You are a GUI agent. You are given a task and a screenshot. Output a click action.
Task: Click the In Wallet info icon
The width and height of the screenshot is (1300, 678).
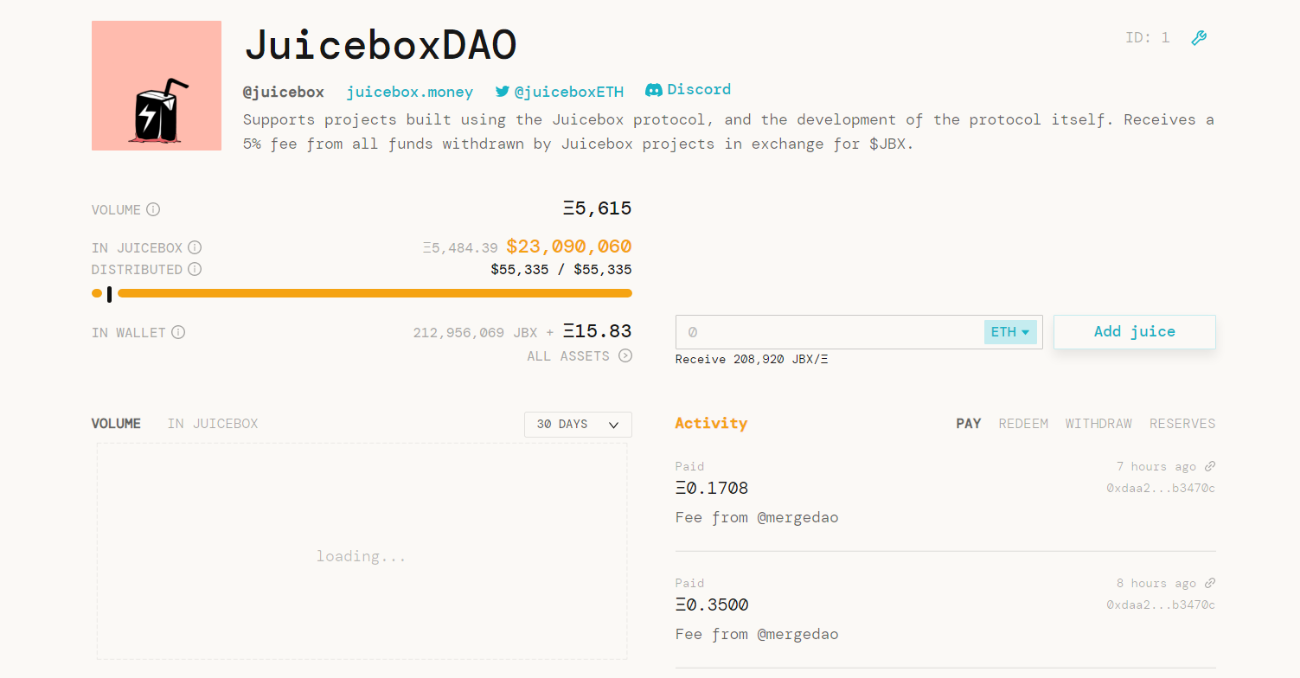tap(178, 333)
